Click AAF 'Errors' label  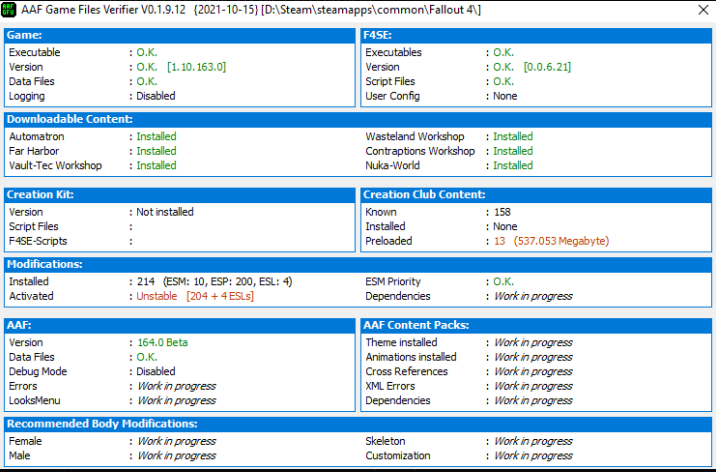[x=23, y=386]
